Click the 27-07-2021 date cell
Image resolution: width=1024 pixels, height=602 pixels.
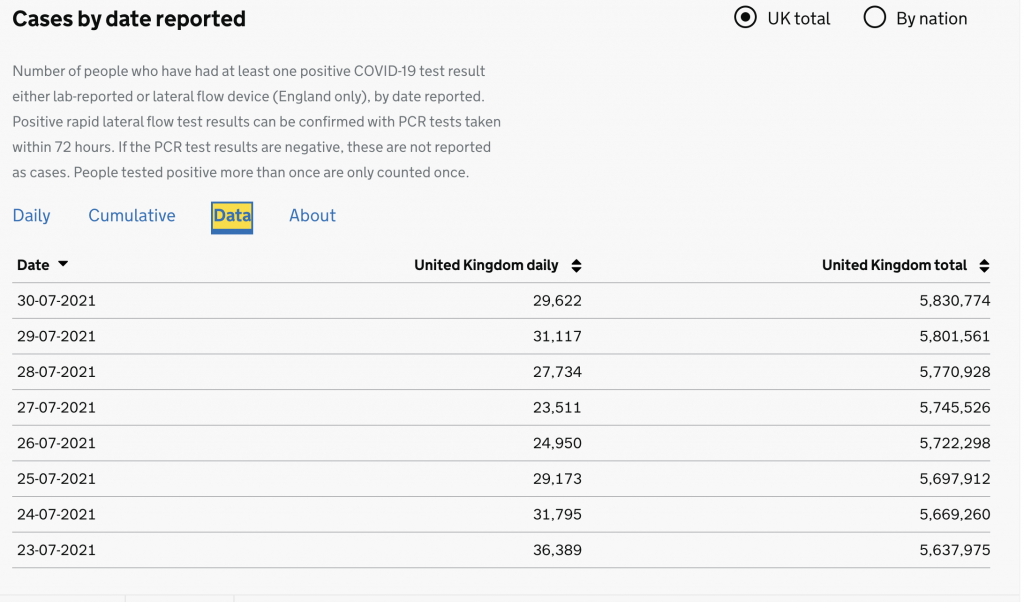(56, 407)
